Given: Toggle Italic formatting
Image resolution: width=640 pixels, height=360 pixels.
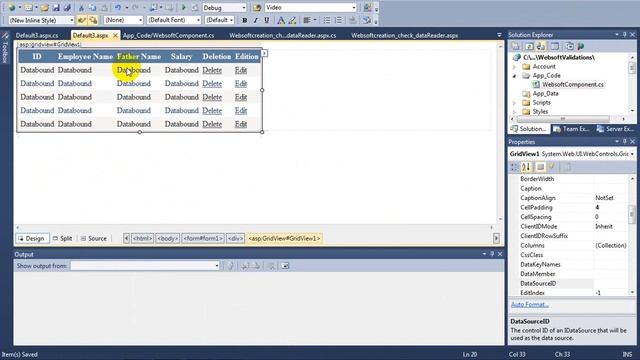Looking at the screenshot, I should pos(256,20).
